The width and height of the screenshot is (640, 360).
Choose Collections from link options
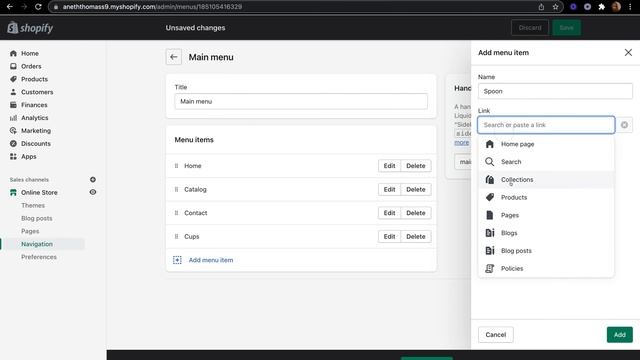tap(546, 180)
